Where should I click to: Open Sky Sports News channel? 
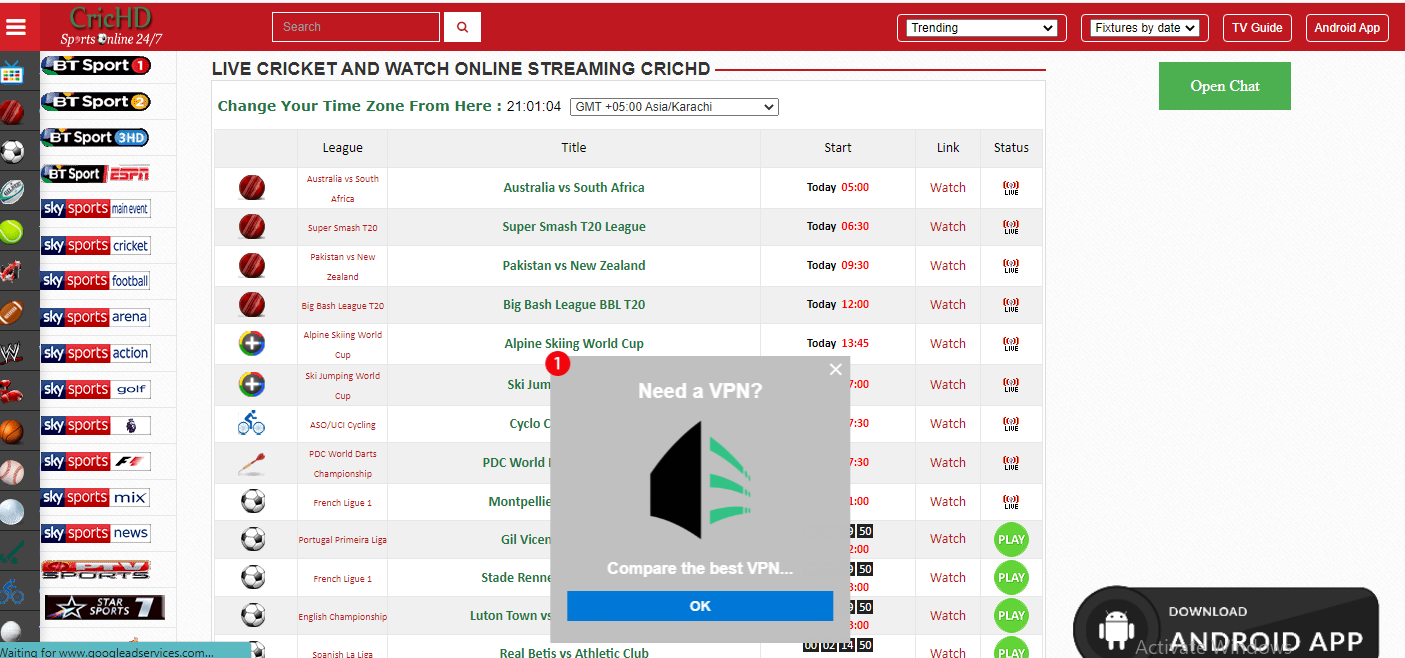pos(96,533)
